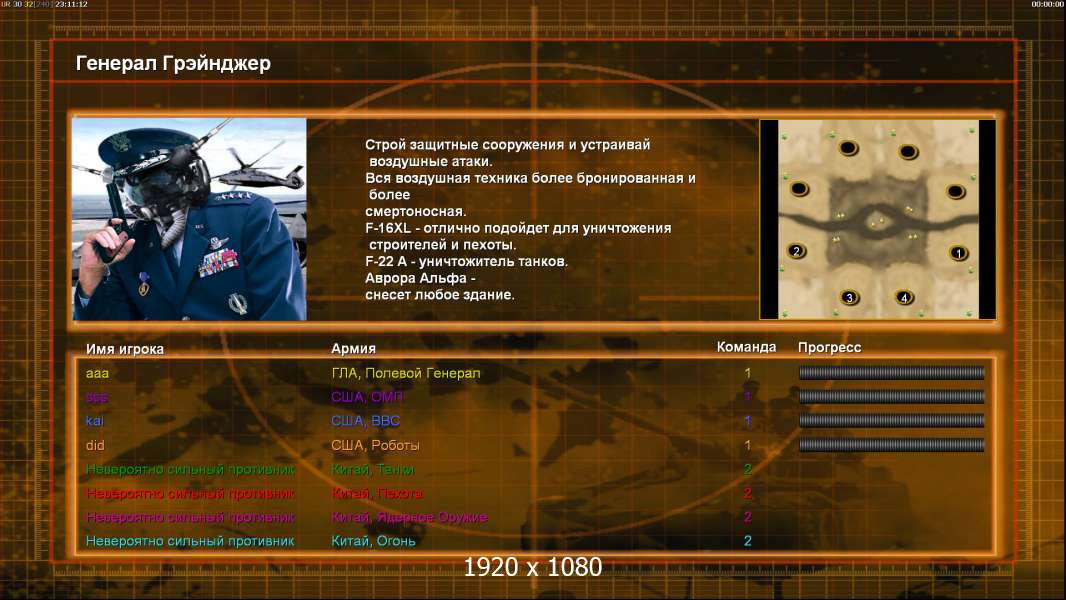
Task: Select player name 'aaa' in the list
Action: coord(97,373)
